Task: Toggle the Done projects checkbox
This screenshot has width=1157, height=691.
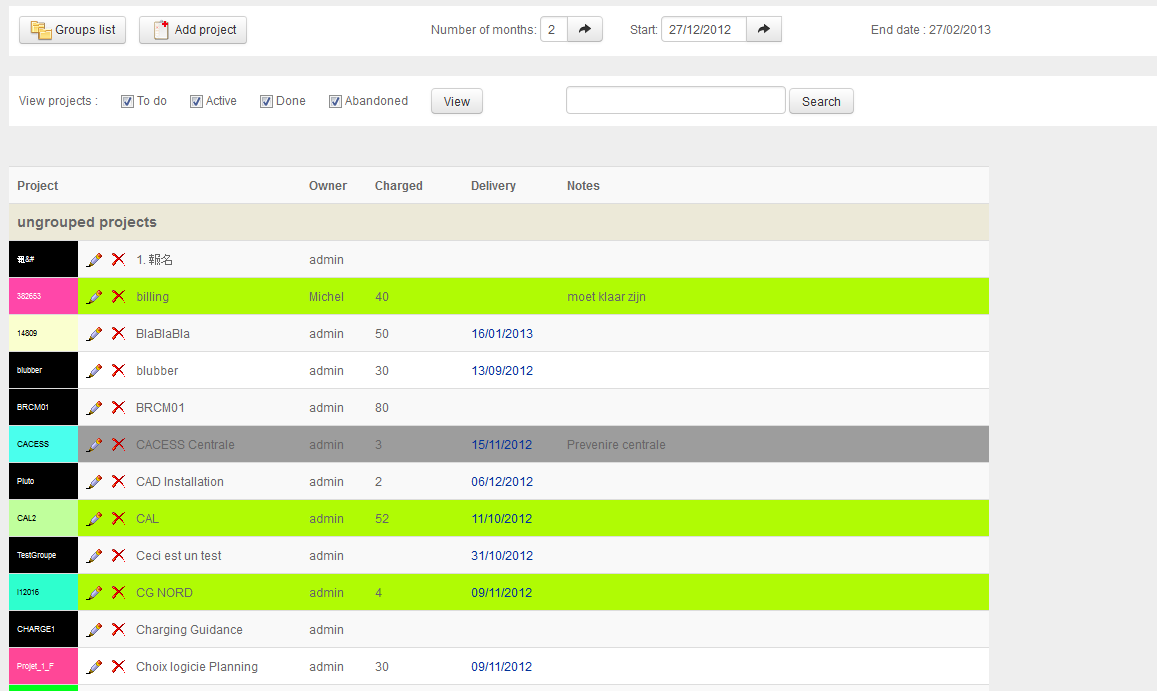Action: (266, 101)
